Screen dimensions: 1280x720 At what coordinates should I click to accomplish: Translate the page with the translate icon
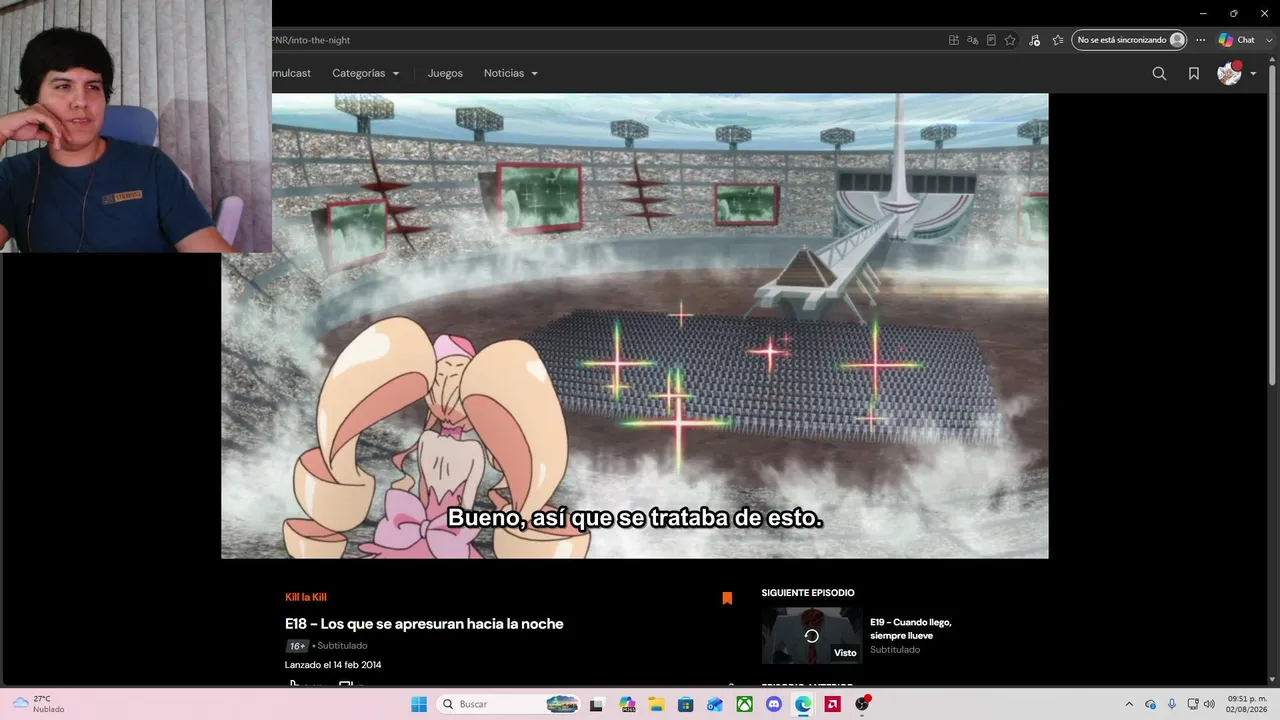(972, 40)
